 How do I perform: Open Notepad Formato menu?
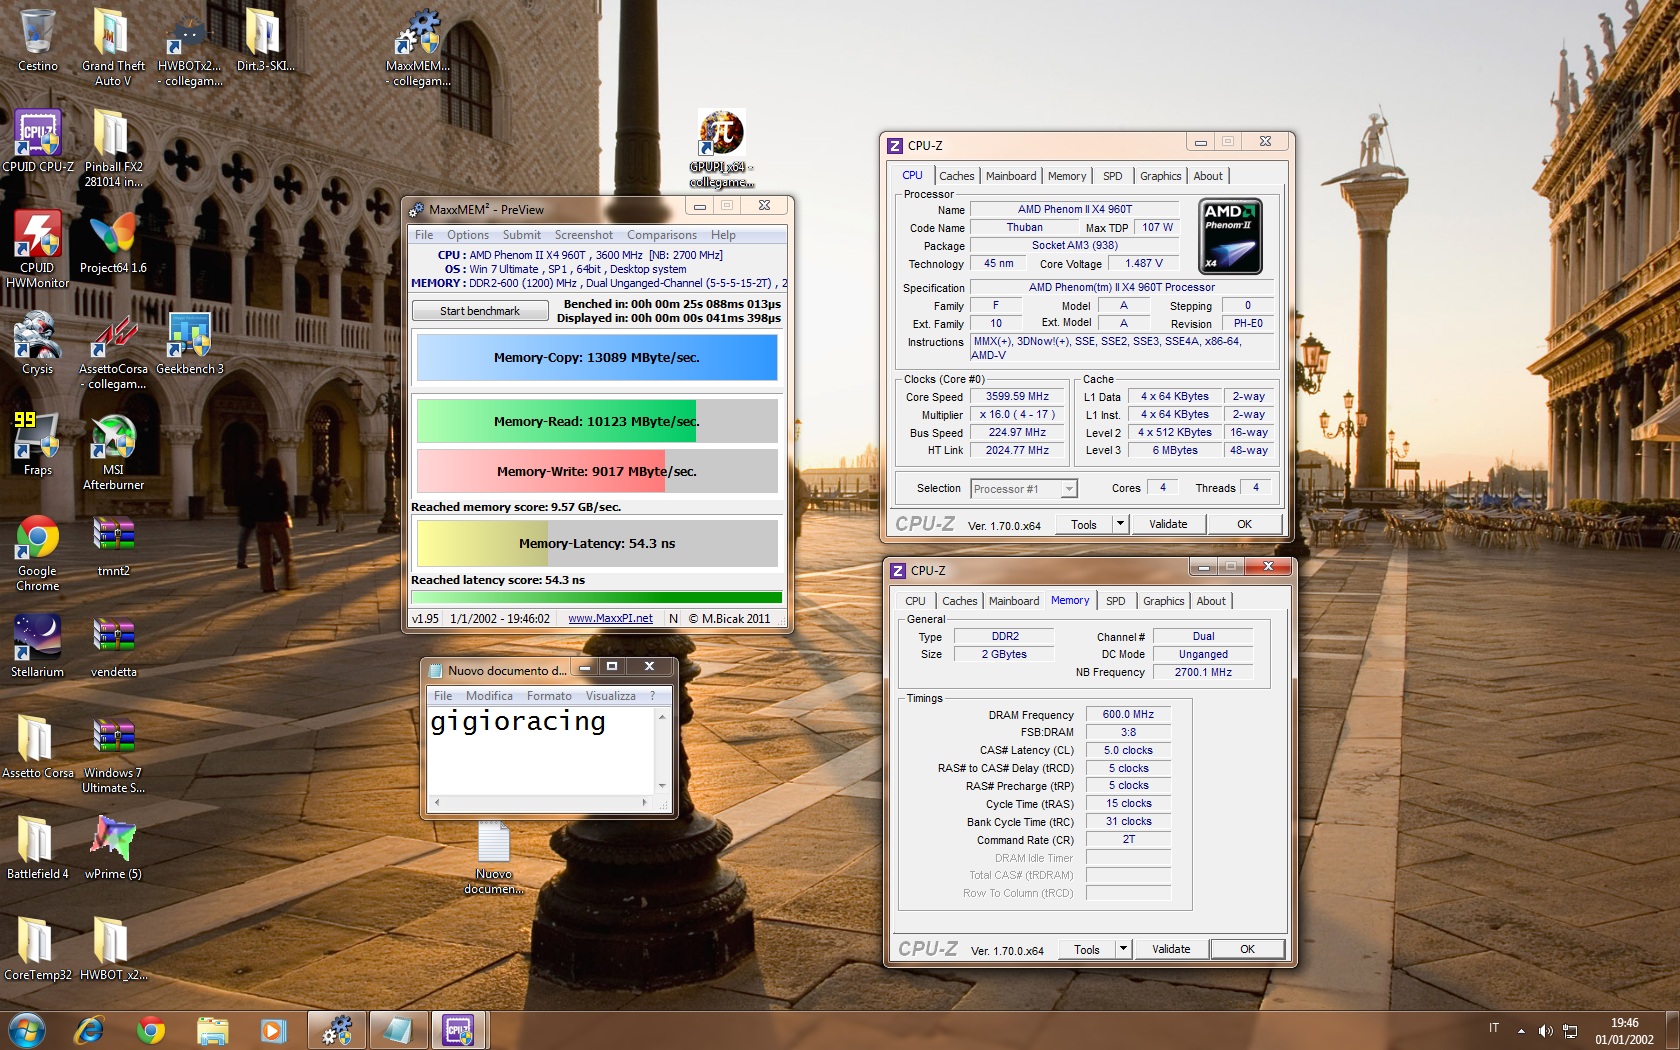(x=549, y=696)
